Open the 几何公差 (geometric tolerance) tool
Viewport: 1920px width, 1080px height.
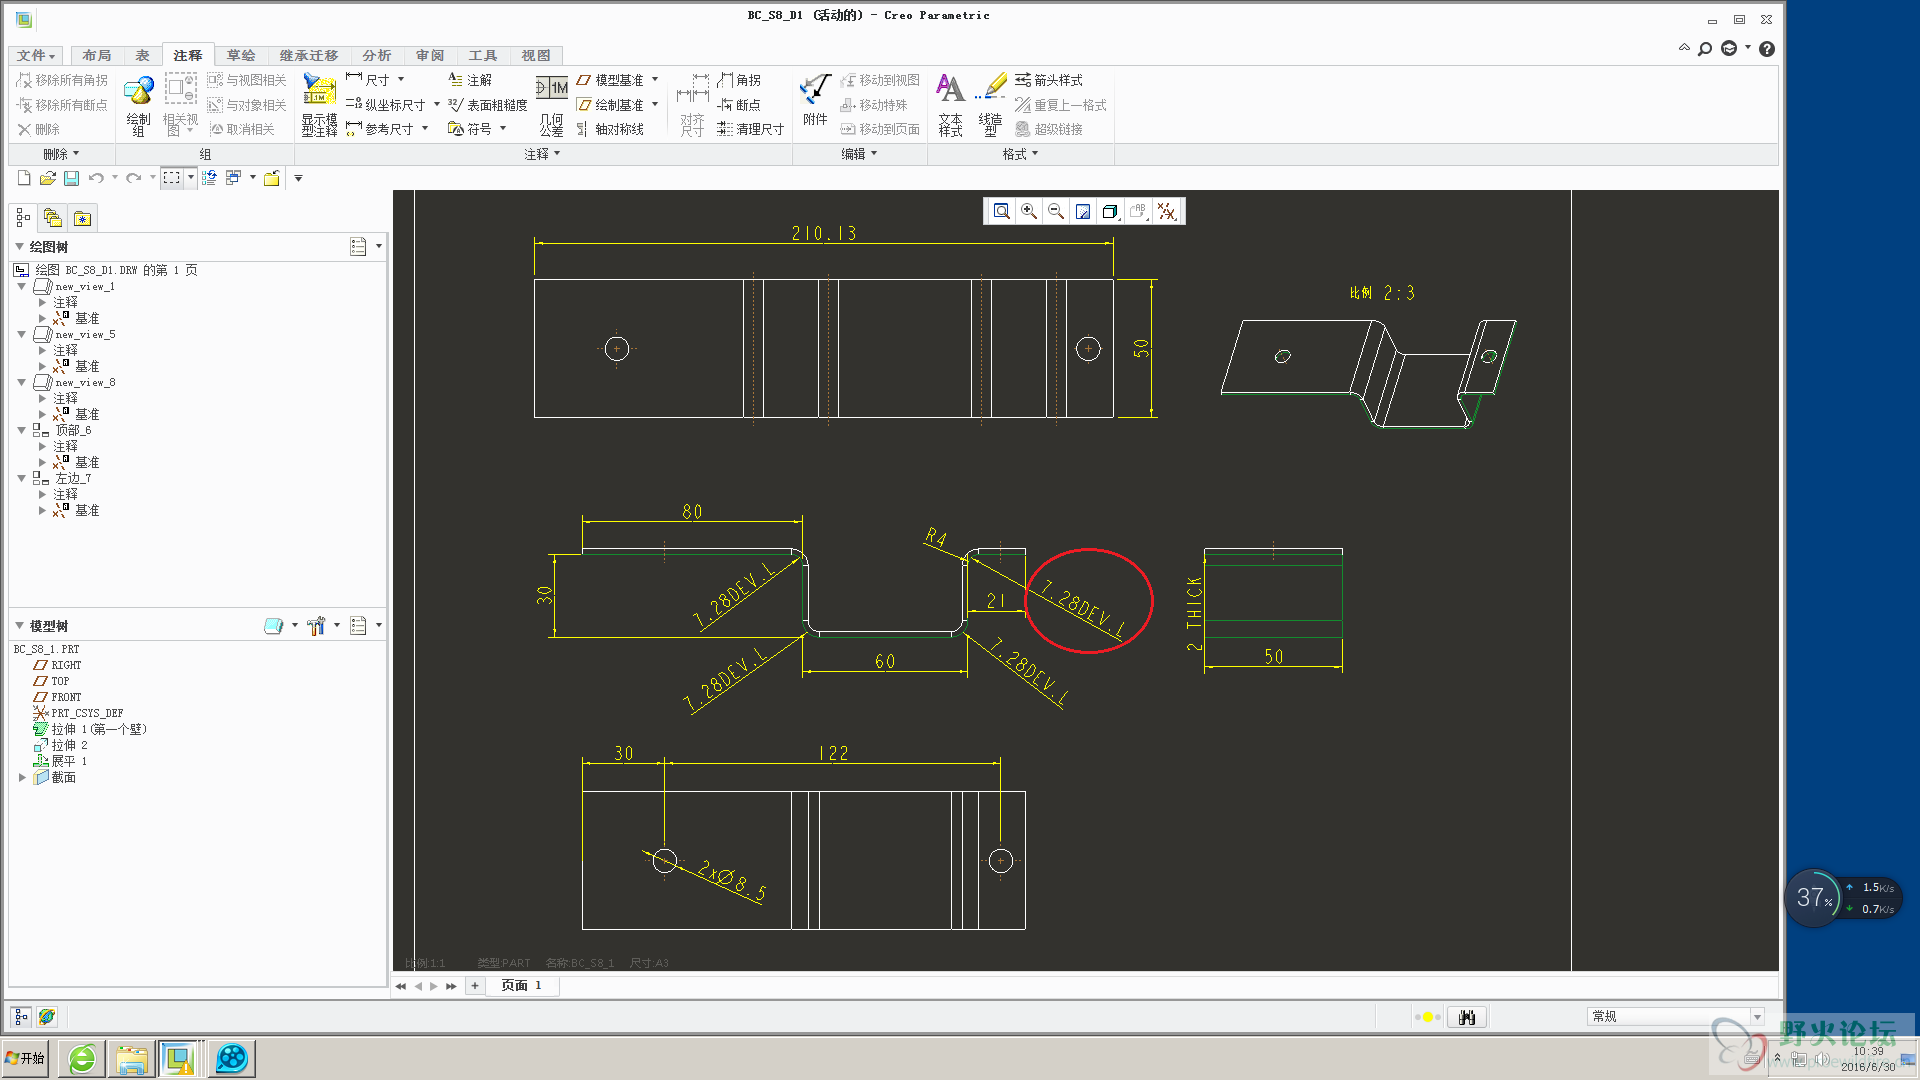[552, 105]
